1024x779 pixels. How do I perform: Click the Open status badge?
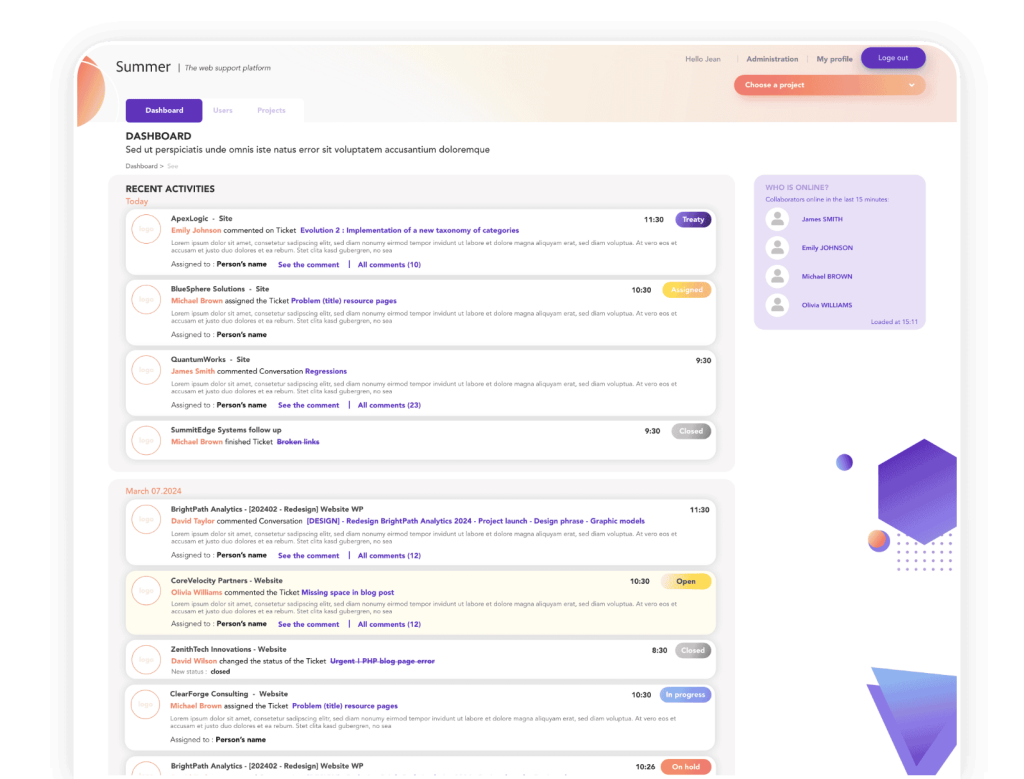(686, 581)
